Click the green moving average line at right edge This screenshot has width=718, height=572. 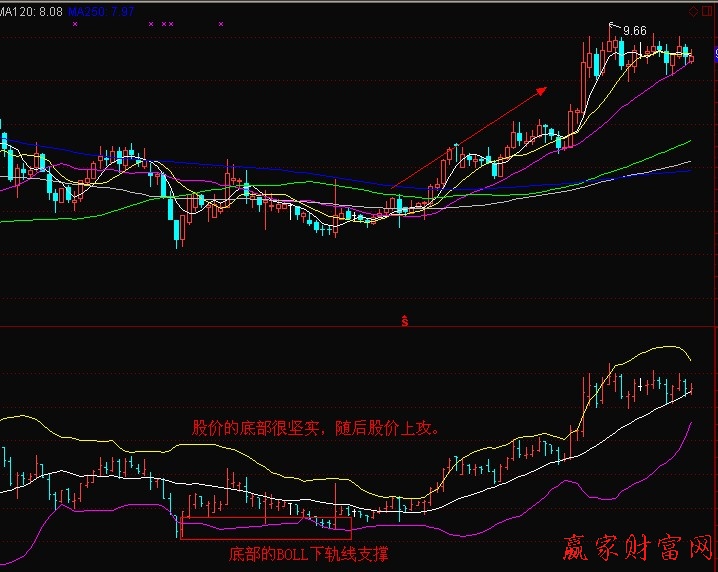[x=688, y=142]
